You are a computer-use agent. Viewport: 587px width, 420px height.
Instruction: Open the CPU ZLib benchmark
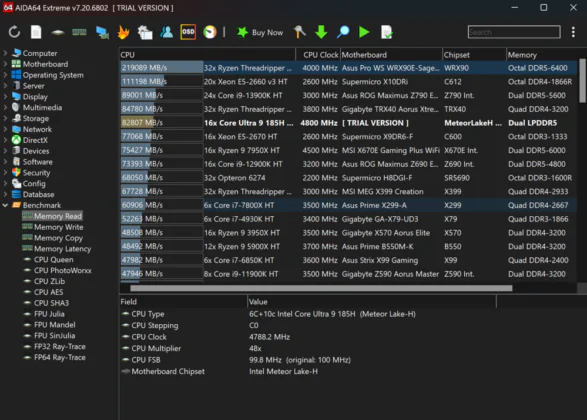49,281
